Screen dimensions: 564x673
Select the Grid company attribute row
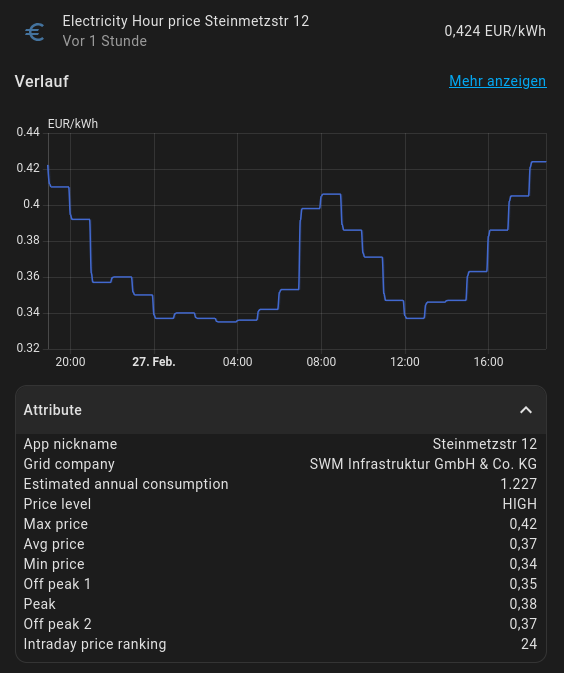(x=281, y=464)
